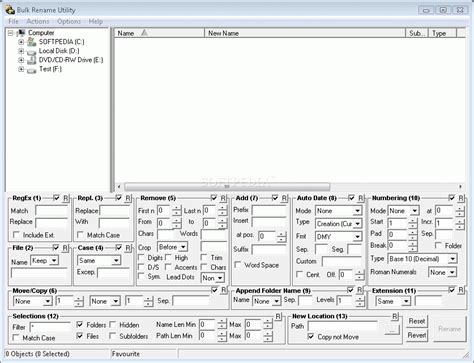Viewport: 474px width, 363px height.
Task: Uncheck Copy not Move
Action: pos(311,336)
